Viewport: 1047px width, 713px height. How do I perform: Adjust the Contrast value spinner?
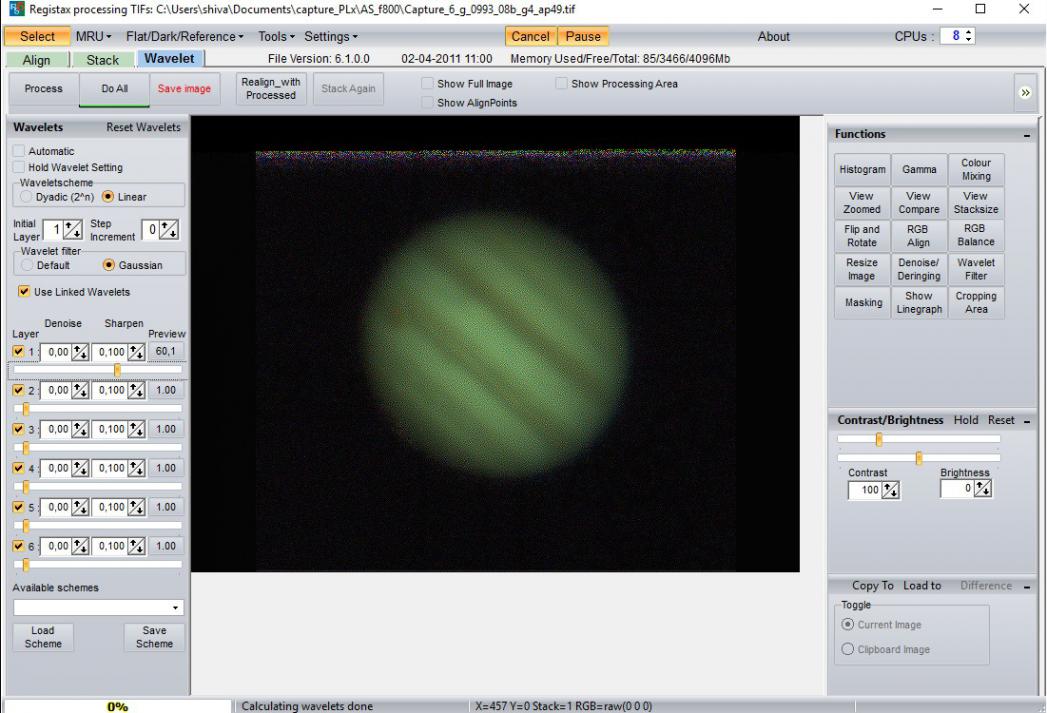[891, 490]
